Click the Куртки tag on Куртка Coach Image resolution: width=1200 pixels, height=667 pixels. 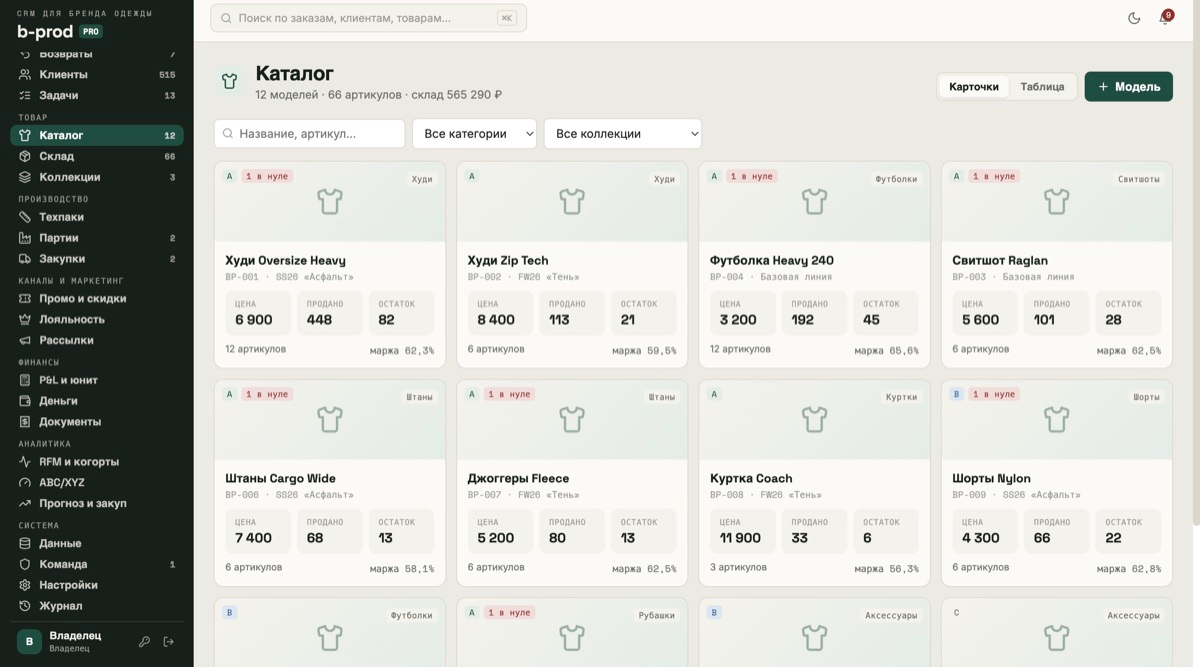pos(901,397)
